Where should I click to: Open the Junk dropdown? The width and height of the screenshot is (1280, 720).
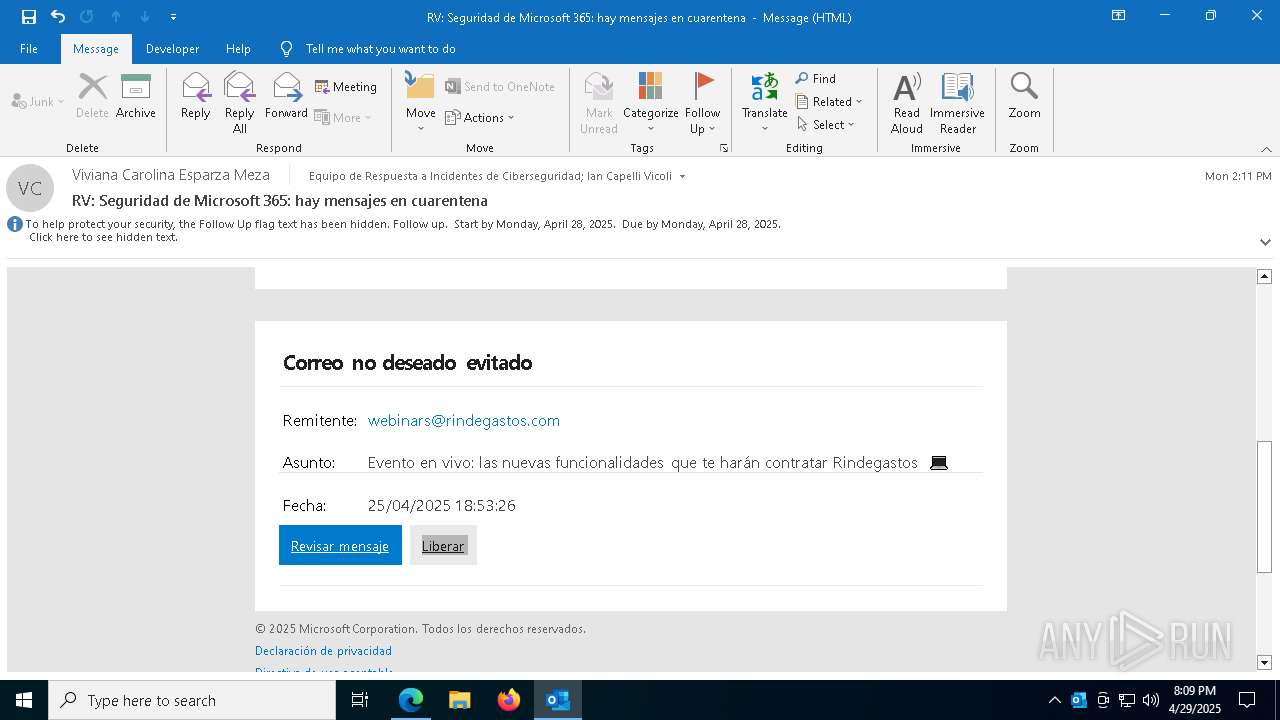coord(37,102)
